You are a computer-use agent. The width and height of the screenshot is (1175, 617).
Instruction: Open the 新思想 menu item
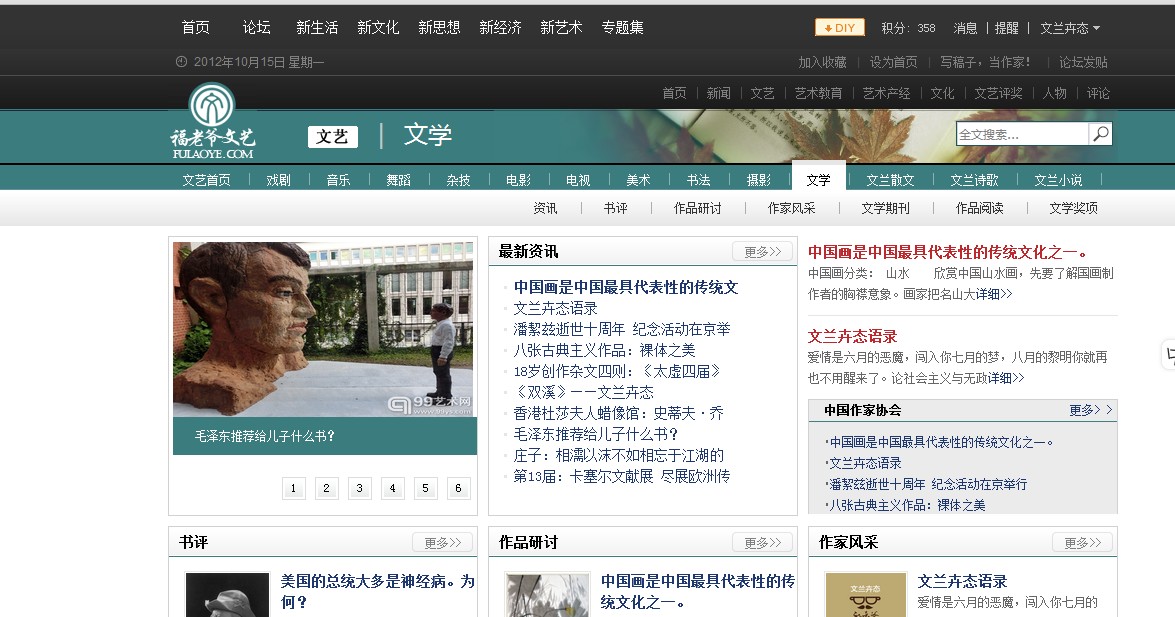(439, 28)
